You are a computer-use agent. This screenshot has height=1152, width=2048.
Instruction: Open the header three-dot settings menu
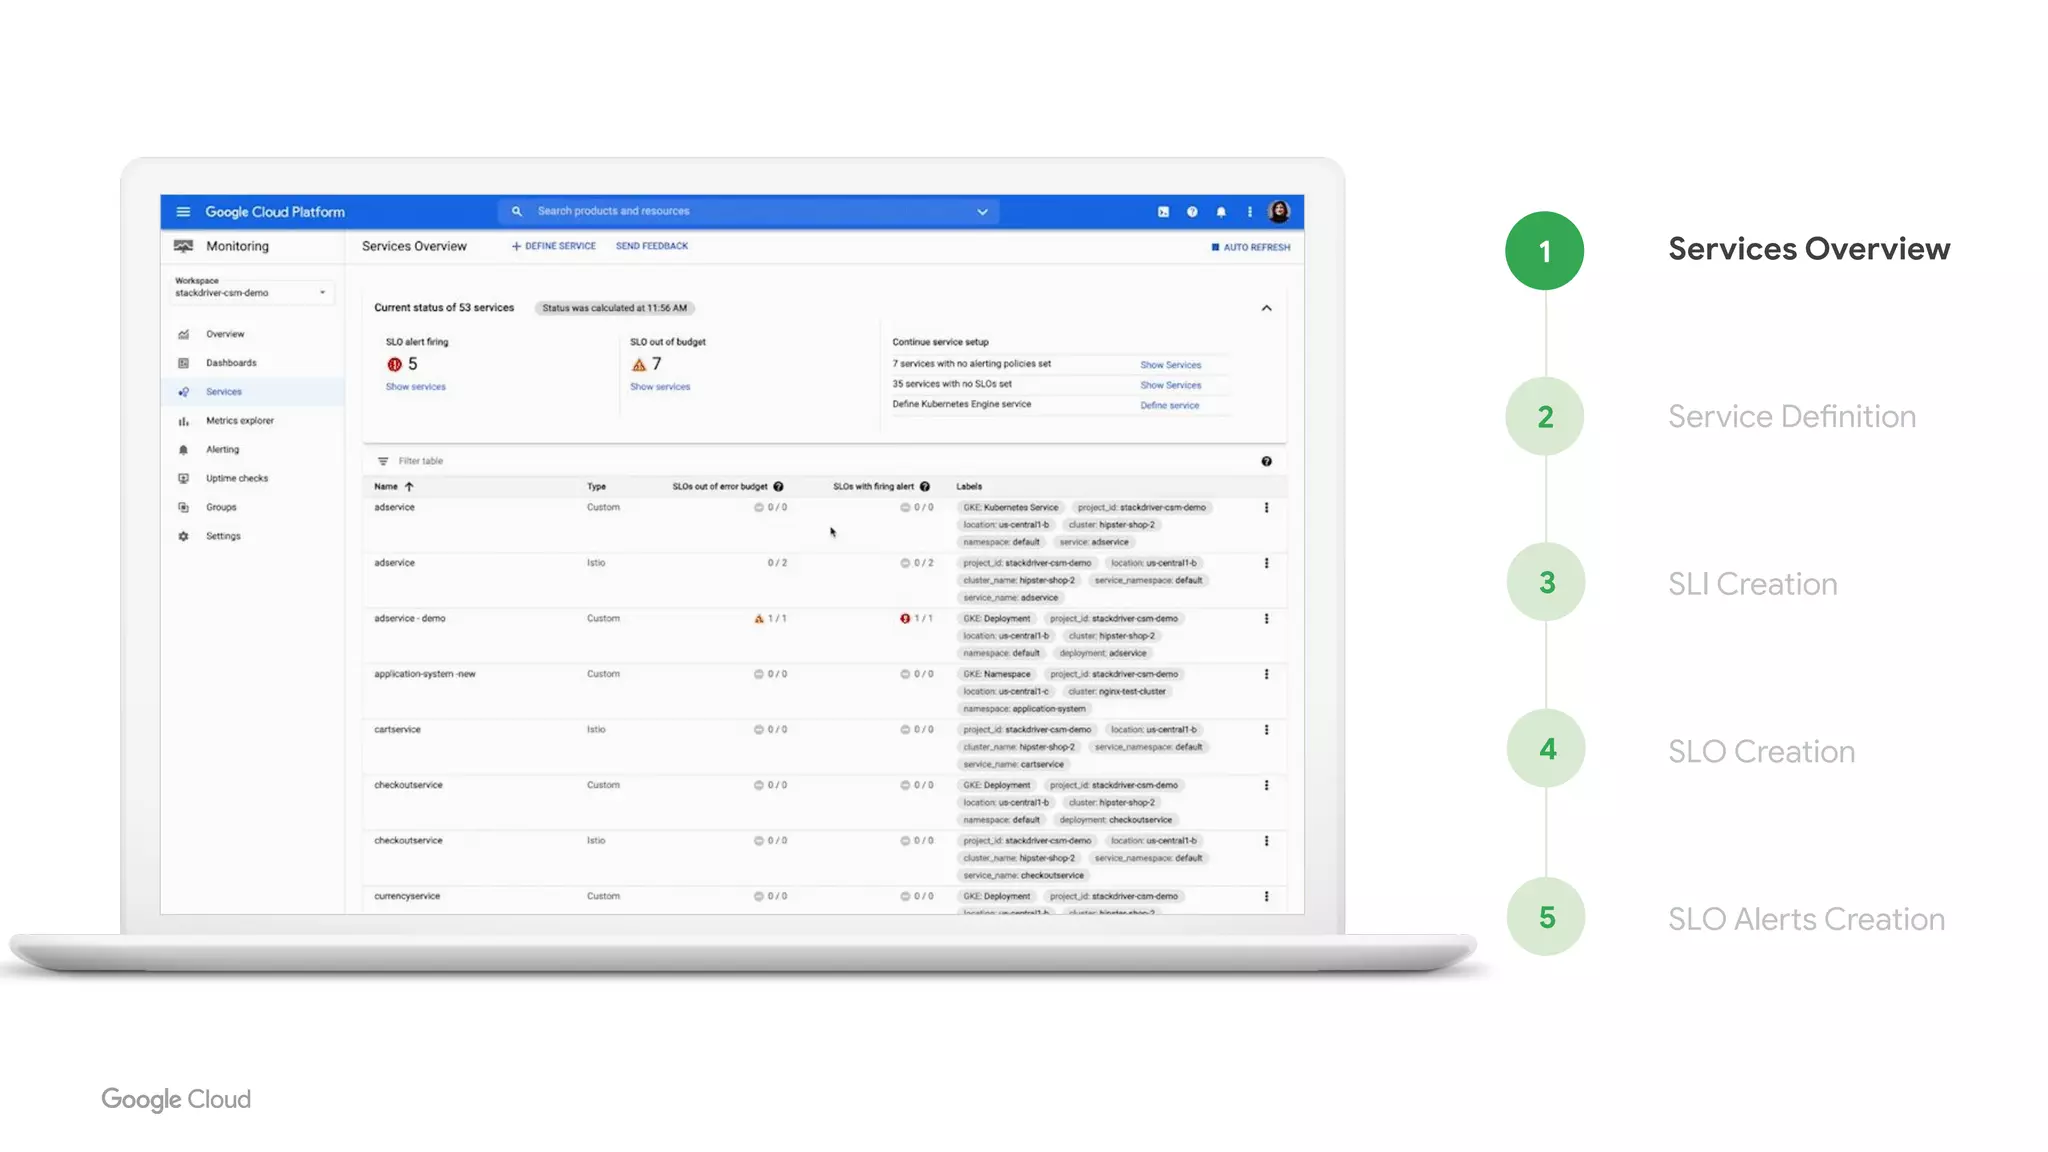(1250, 212)
